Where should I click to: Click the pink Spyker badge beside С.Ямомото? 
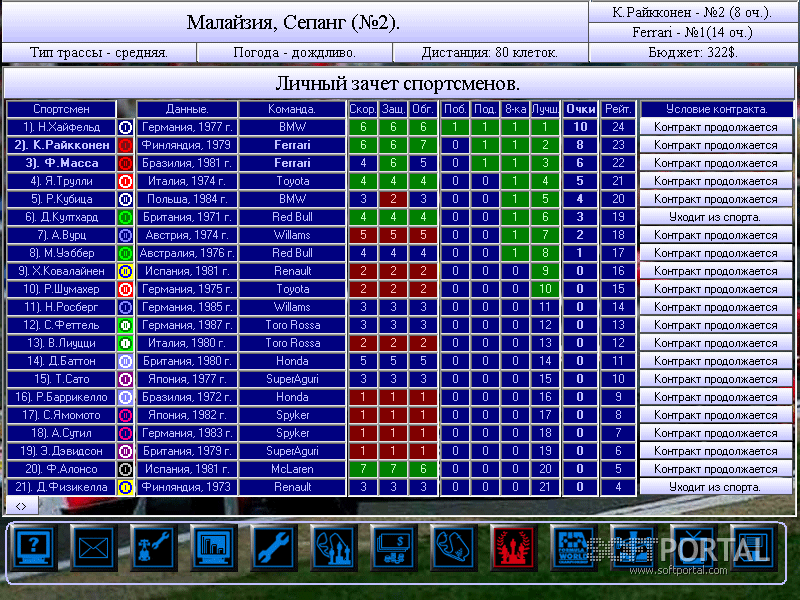(126, 415)
